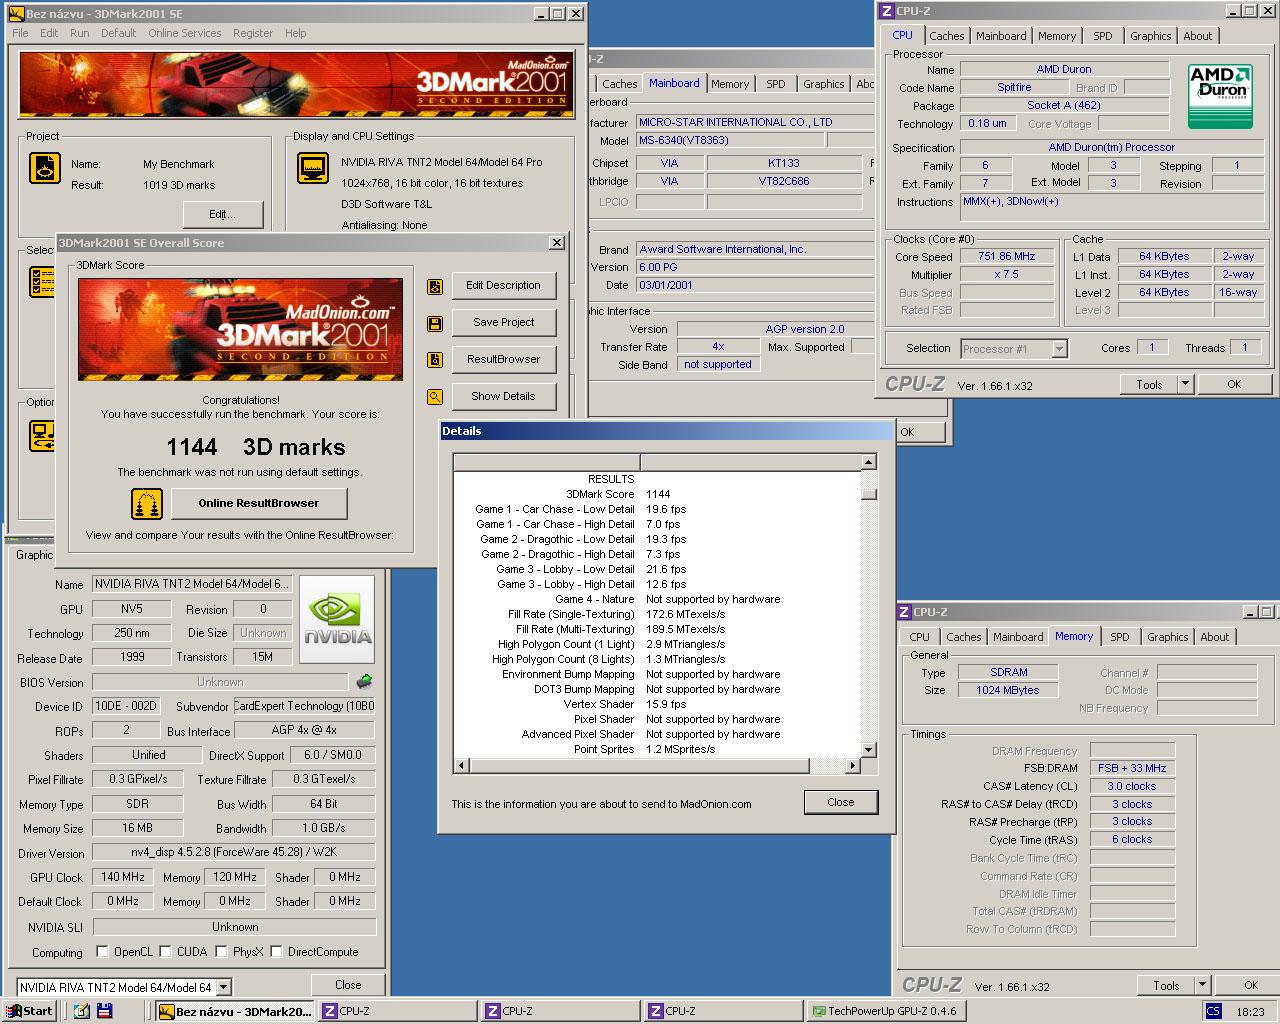Image resolution: width=1280 pixels, height=1024 pixels.
Task: Click the Details list vertical scrollbar down arrow
Action: (x=868, y=749)
